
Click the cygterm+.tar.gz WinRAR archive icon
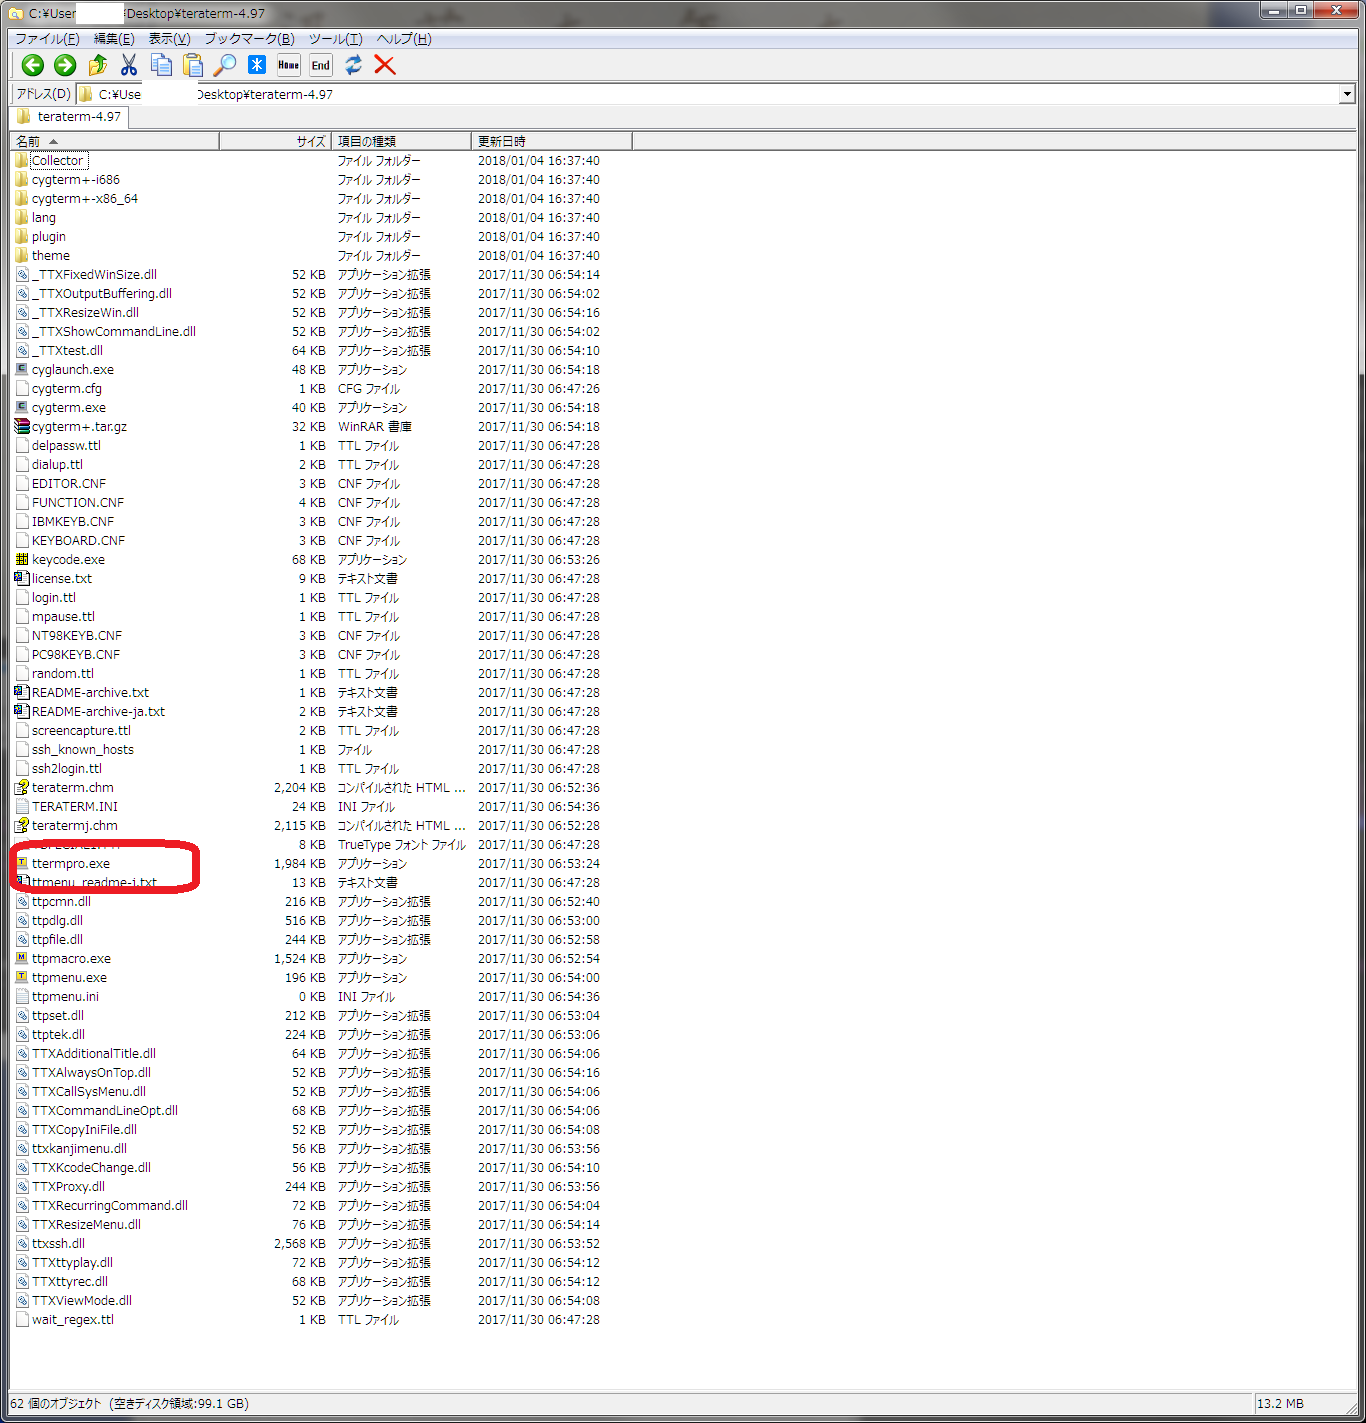click(x=22, y=426)
